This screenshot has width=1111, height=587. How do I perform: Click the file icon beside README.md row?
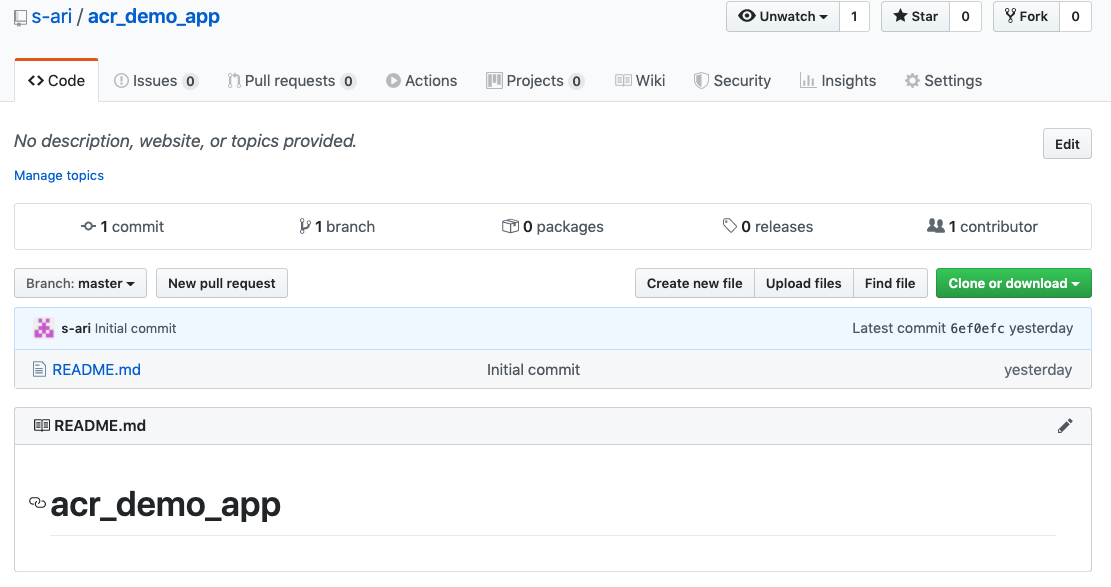[x=40, y=369]
